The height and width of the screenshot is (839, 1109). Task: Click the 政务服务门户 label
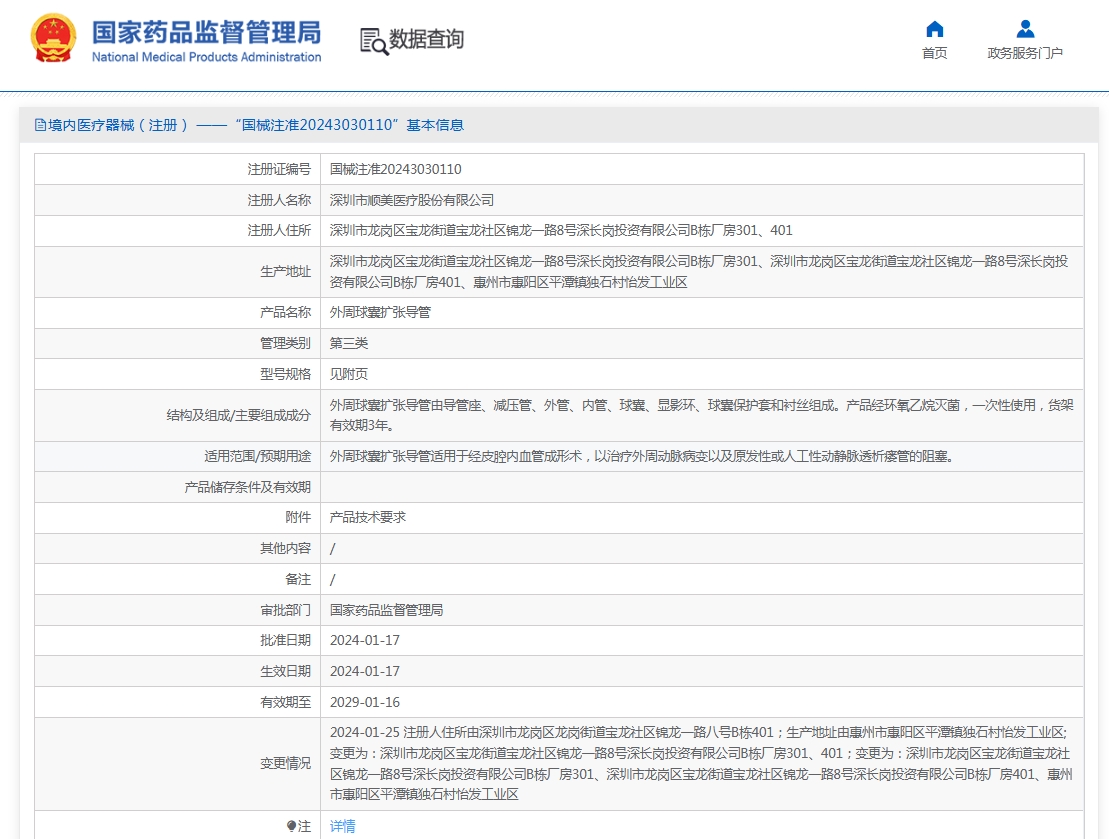[1025, 53]
